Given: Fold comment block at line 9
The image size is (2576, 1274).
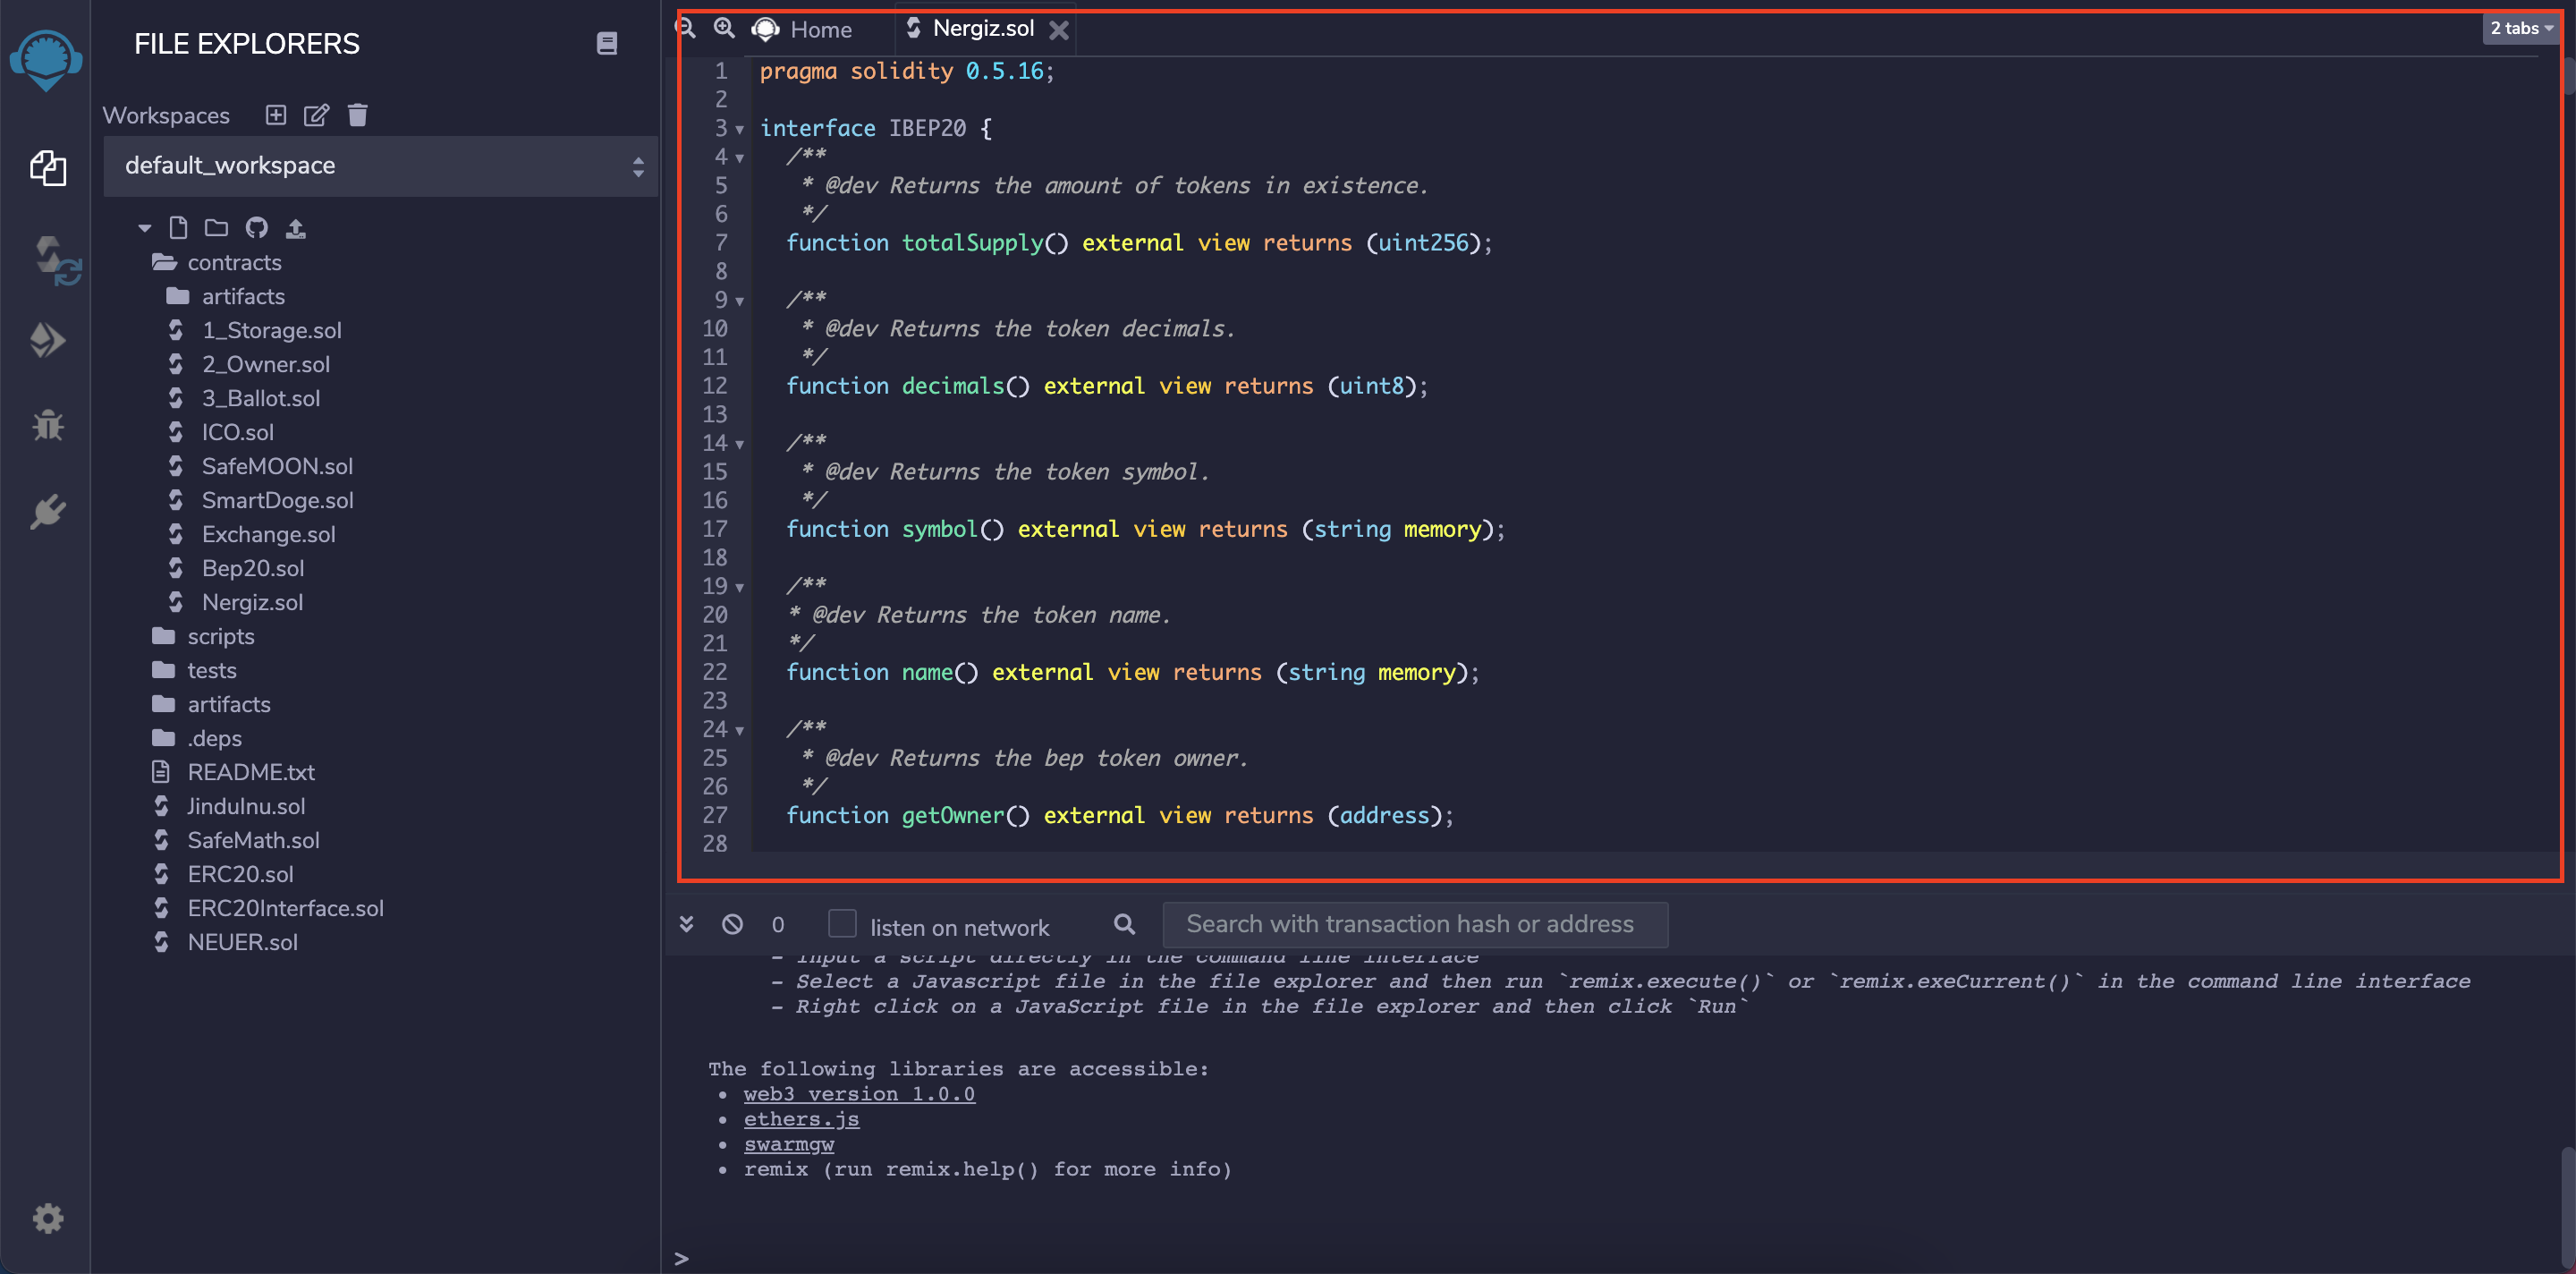Looking at the screenshot, I should point(740,301).
